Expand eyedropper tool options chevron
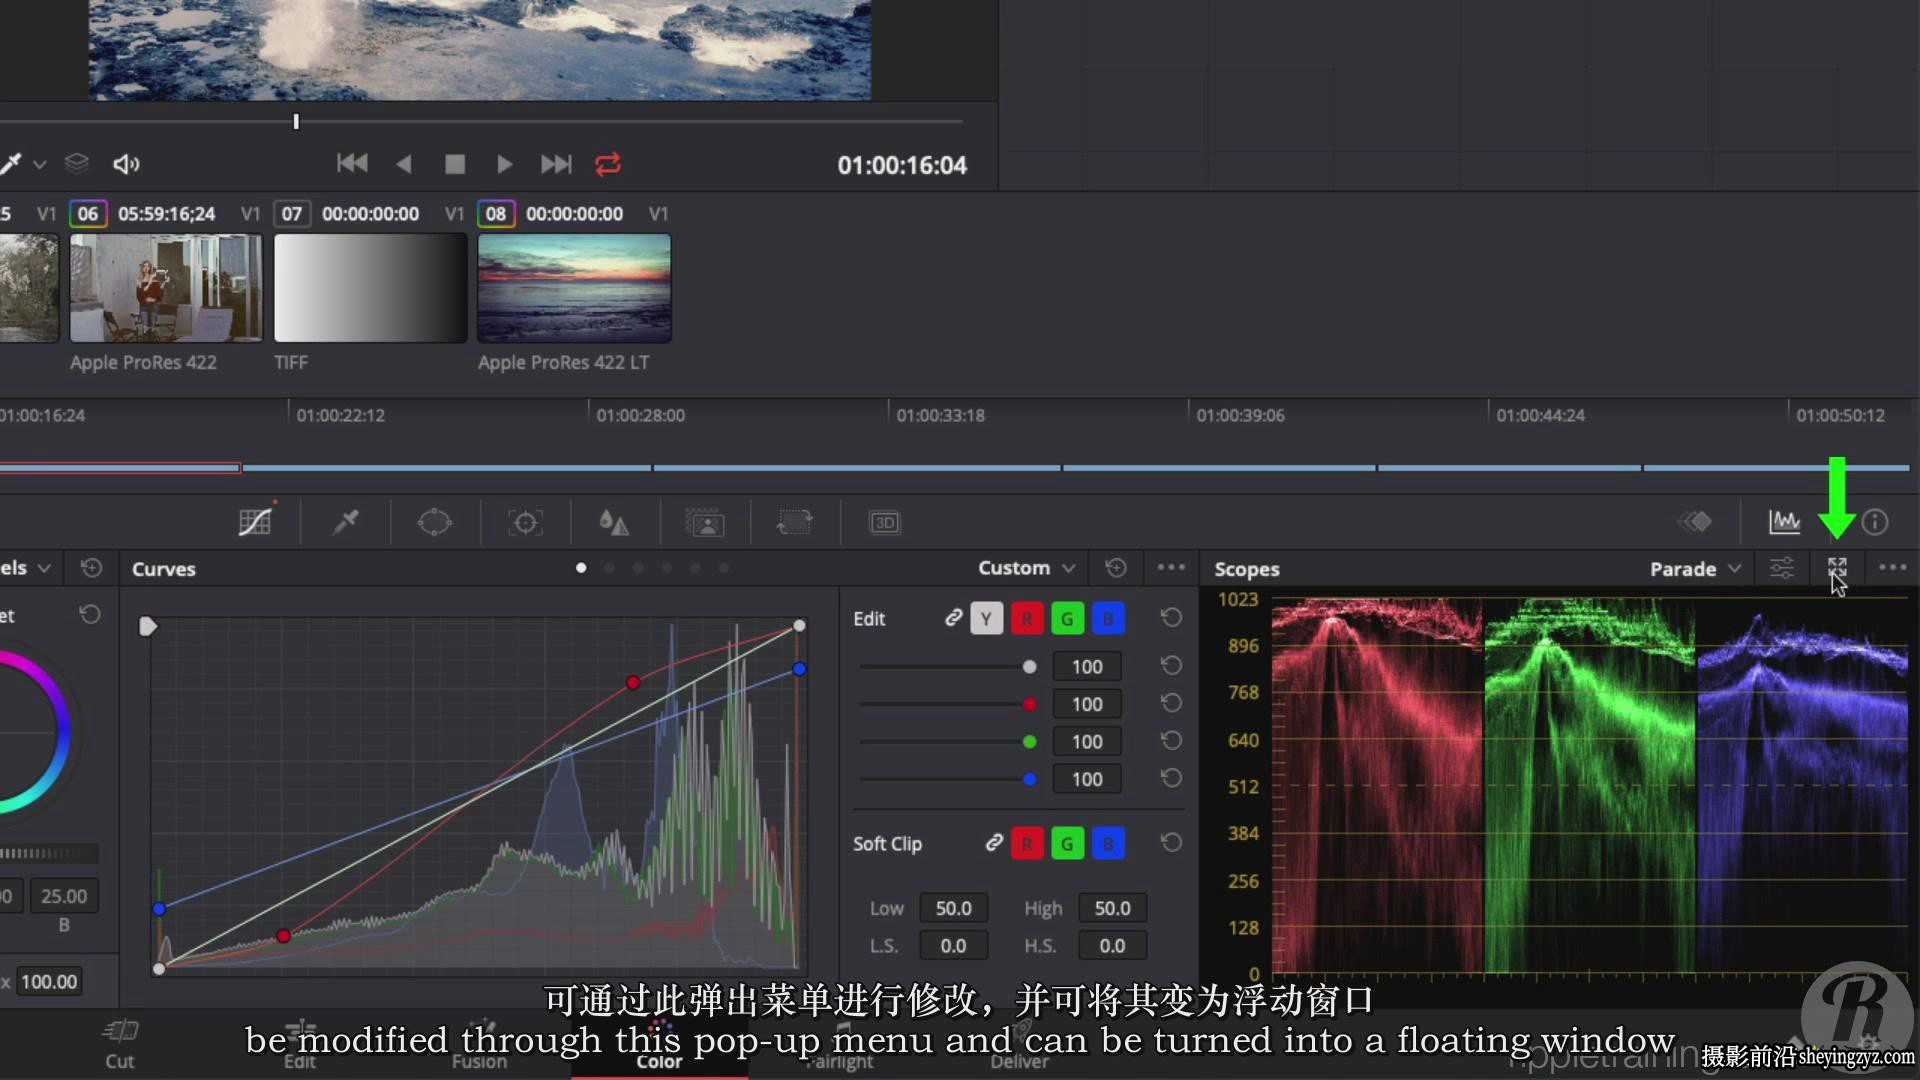The width and height of the screenshot is (1920, 1080). point(40,164)
